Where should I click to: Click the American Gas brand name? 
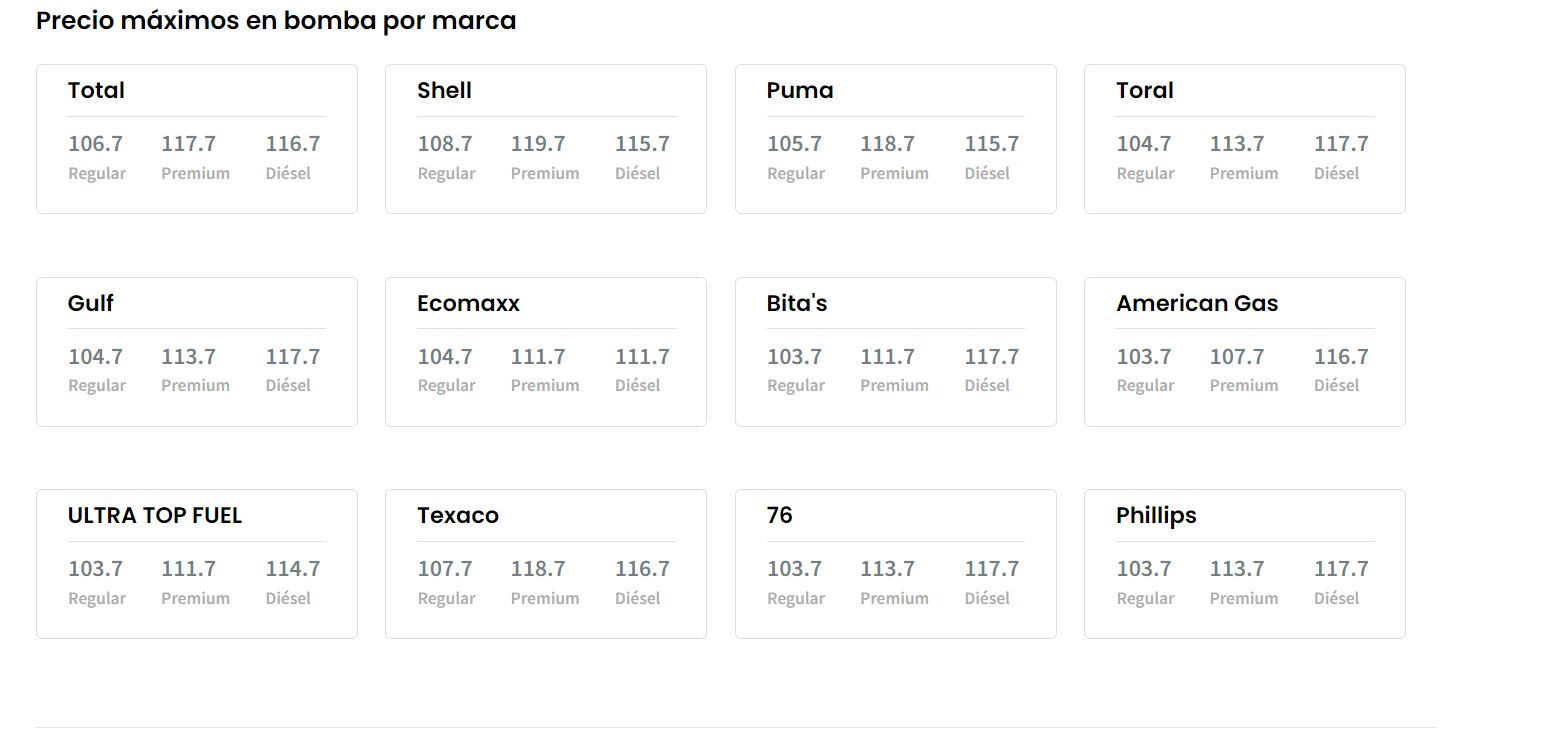tap(1197, 303)
